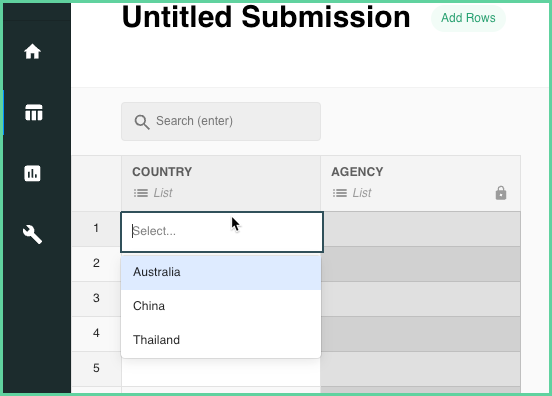The image size is (552, 396).
Task: Open the wrench settings icon
Action: pos(32,234)
